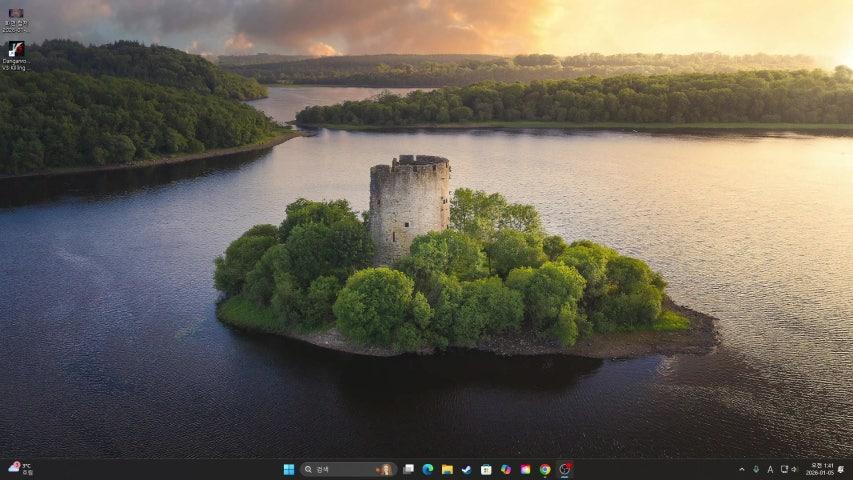Open the notification bell in the tray
The width and height of the screenshot is (853, 480).
coord(841,469)
